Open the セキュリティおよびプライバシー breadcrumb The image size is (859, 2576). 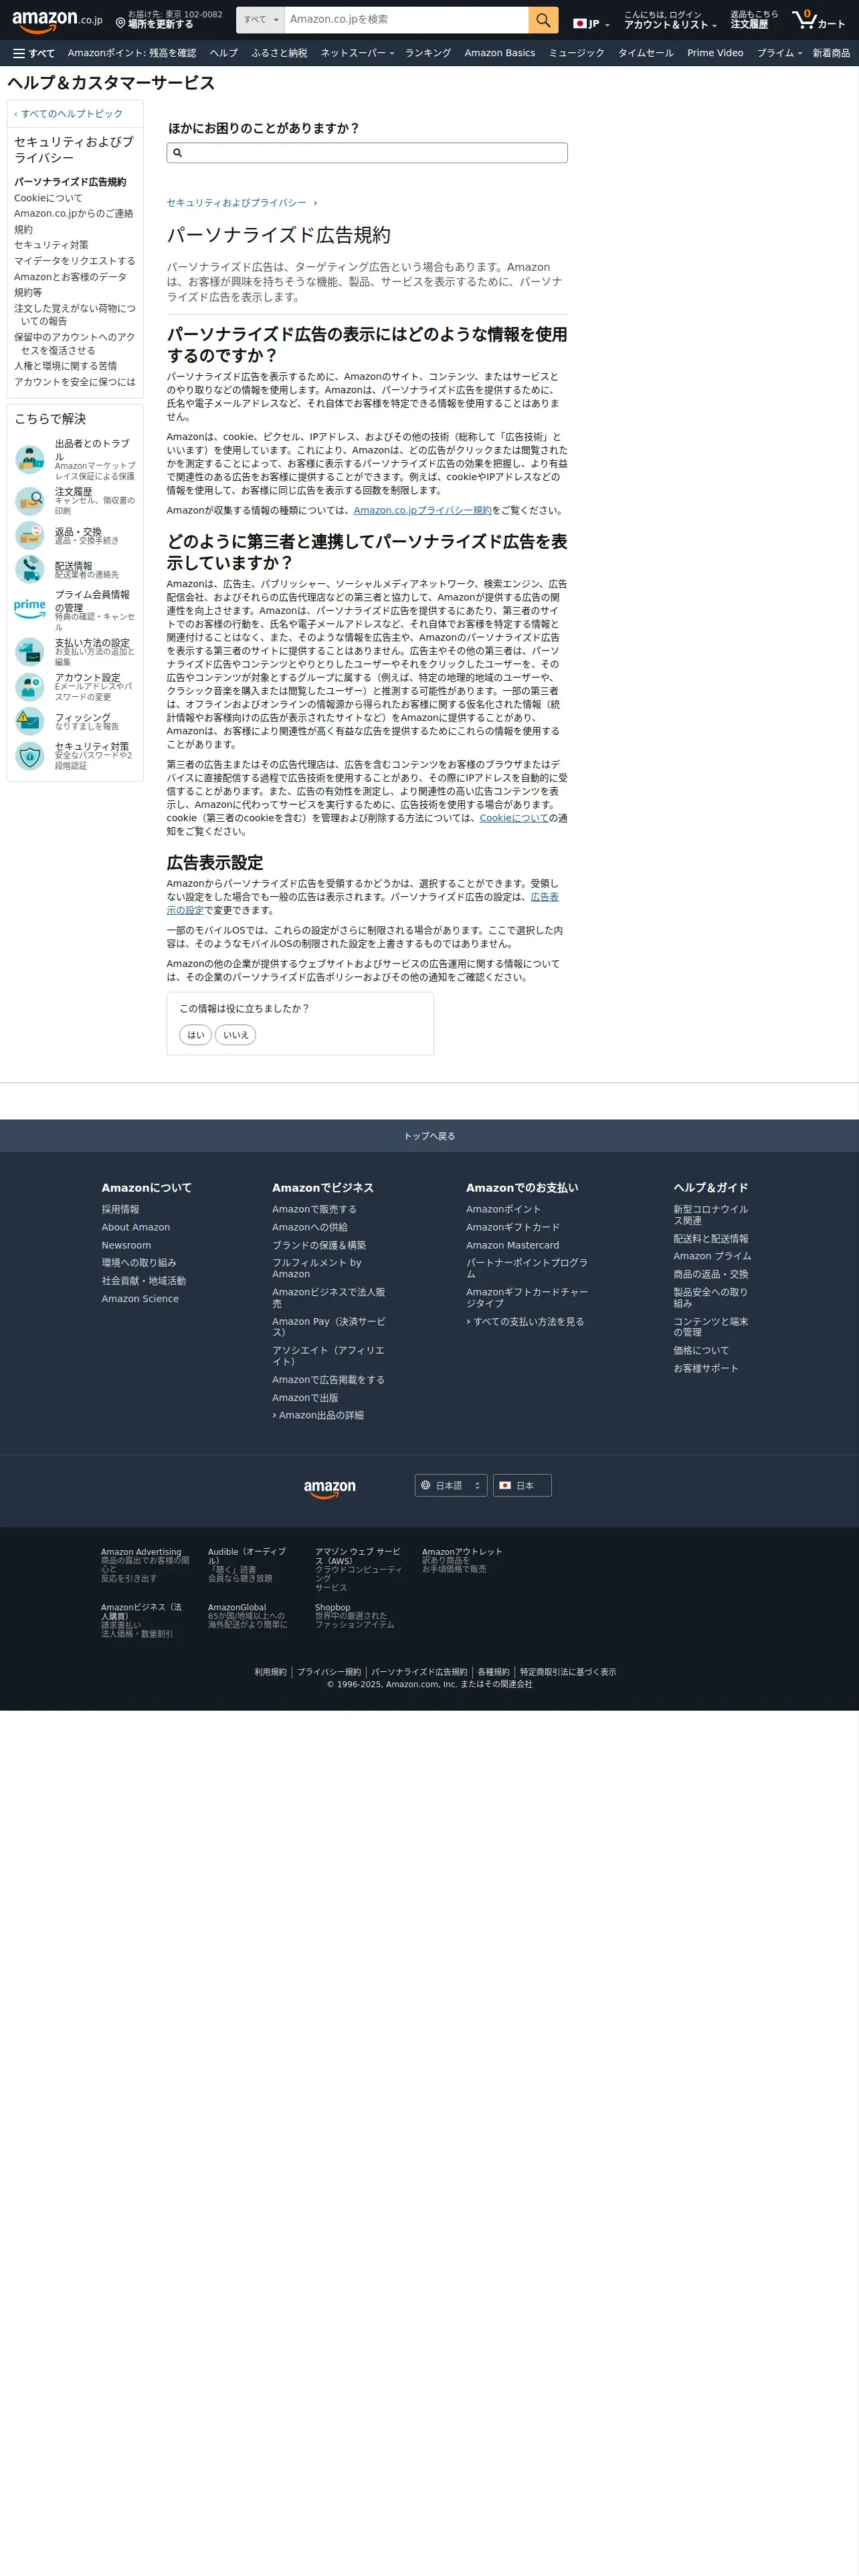pos(236,203)
